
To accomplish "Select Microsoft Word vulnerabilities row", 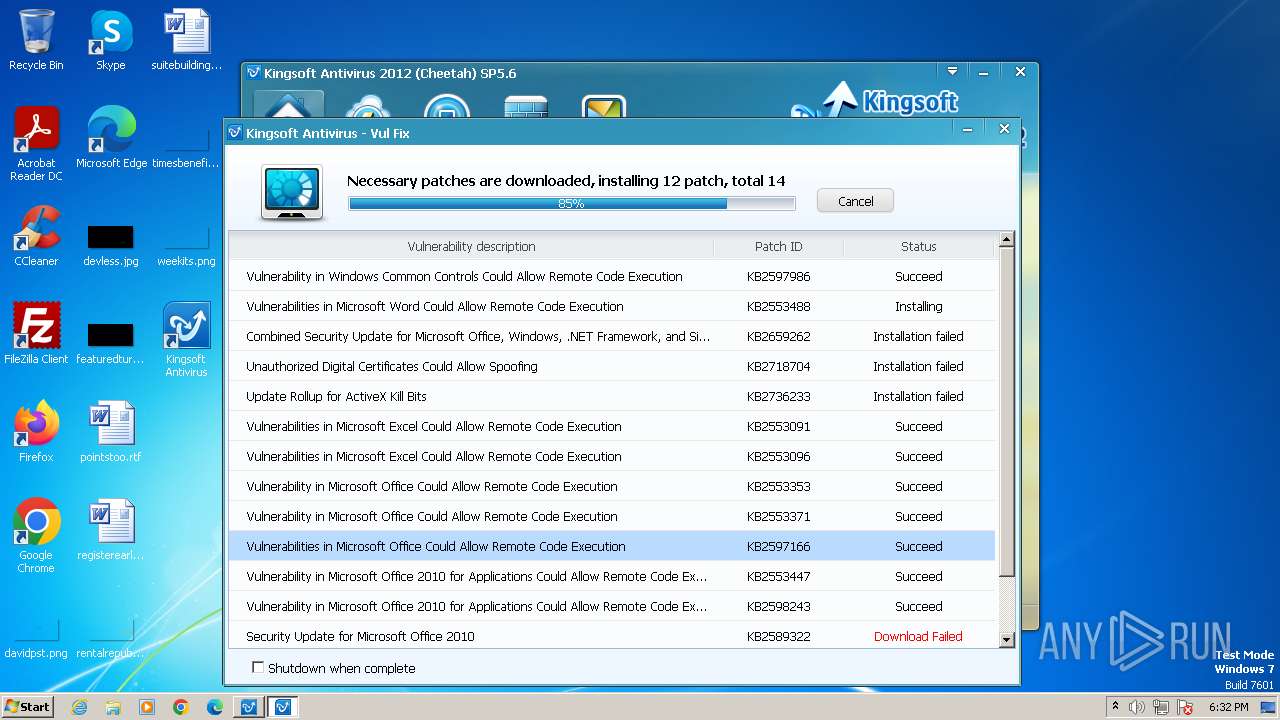I will click(612, 306).
